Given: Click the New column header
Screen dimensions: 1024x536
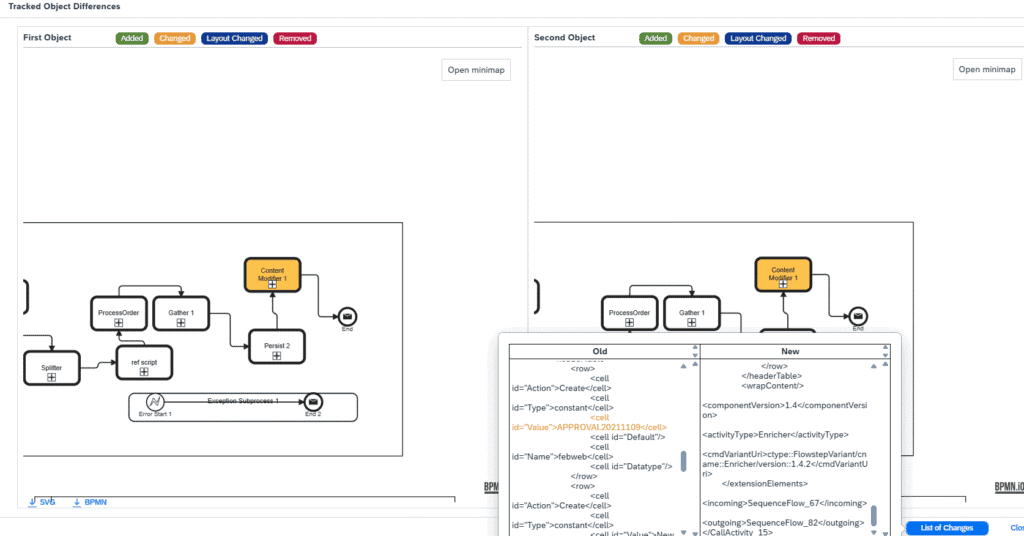Looking at the screenshot, I should (x=790, y=351).
